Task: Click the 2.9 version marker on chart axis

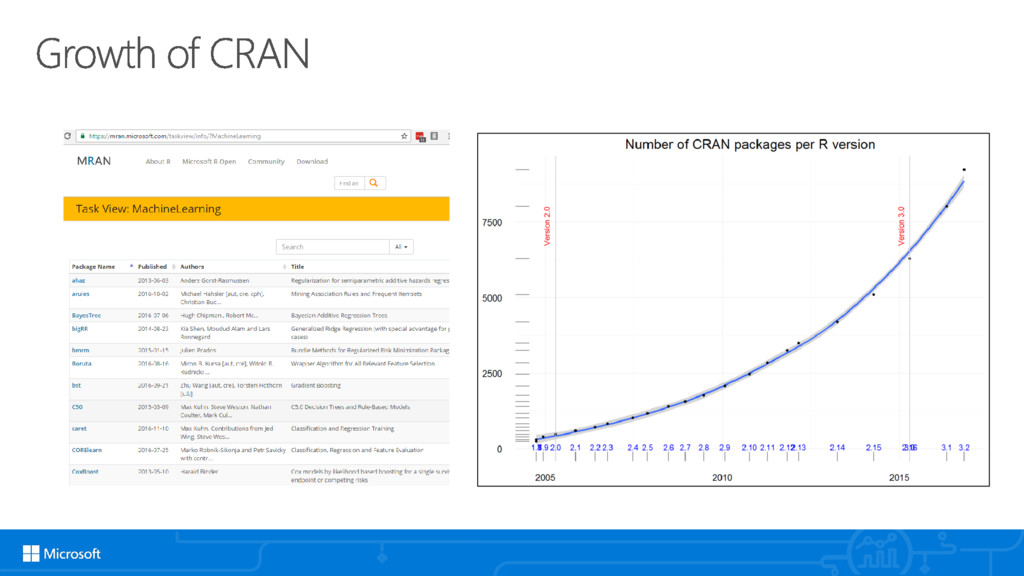Action: [x=725, y=447]
